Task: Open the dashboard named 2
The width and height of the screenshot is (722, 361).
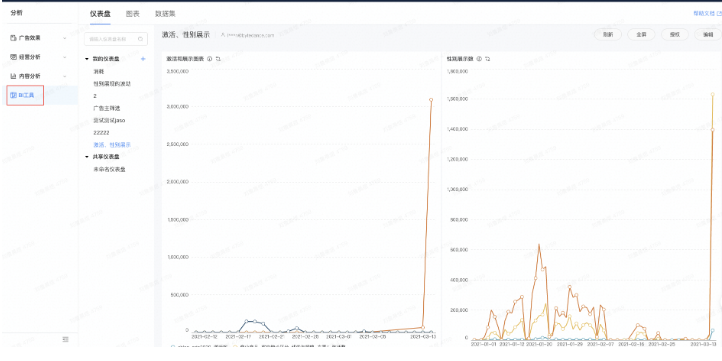Action: click(x=95, y=96)
